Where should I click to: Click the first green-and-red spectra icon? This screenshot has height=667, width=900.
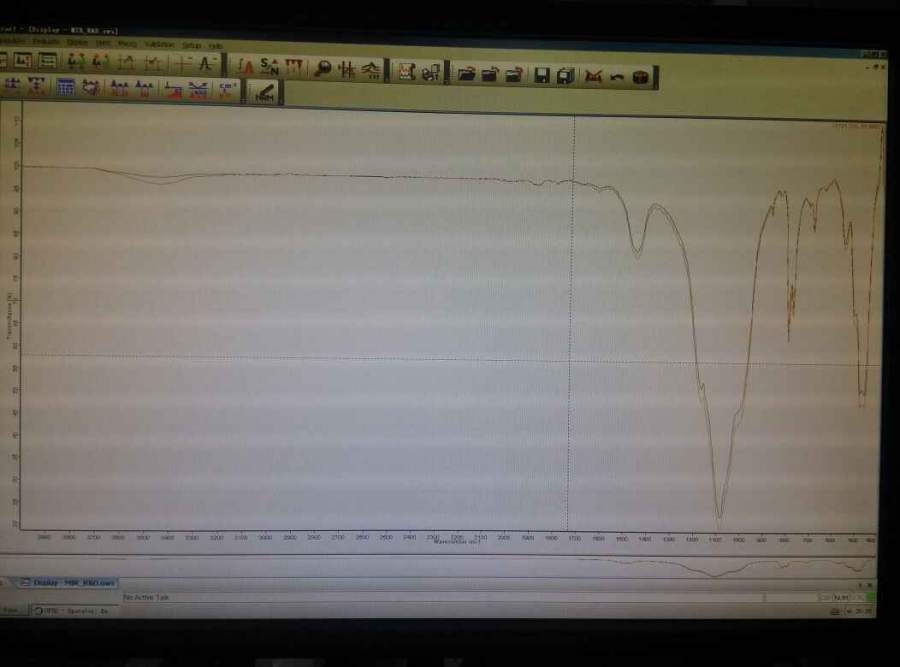76,61
